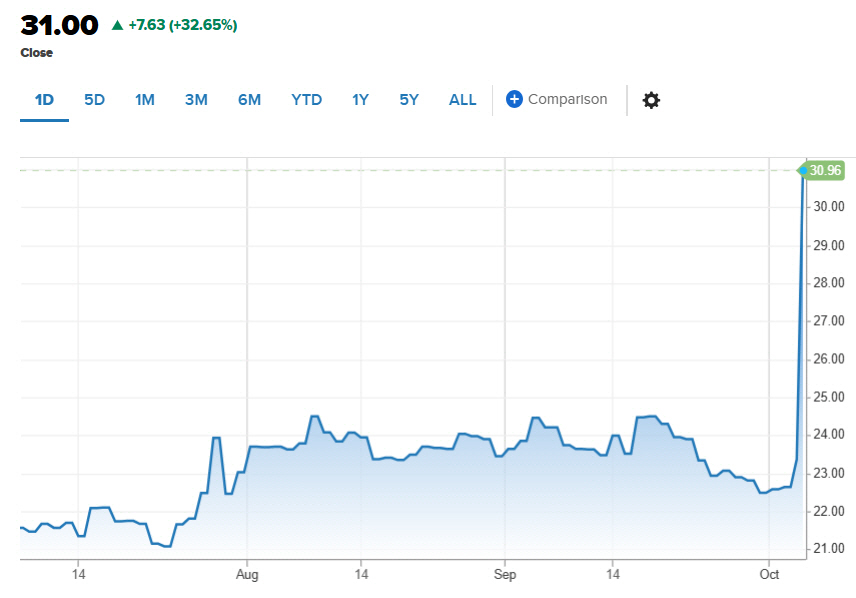The image size is (856, 598).
Task: Click the 21.00 y-axis label
Action: pyautogui.click(x=829, y=549)
